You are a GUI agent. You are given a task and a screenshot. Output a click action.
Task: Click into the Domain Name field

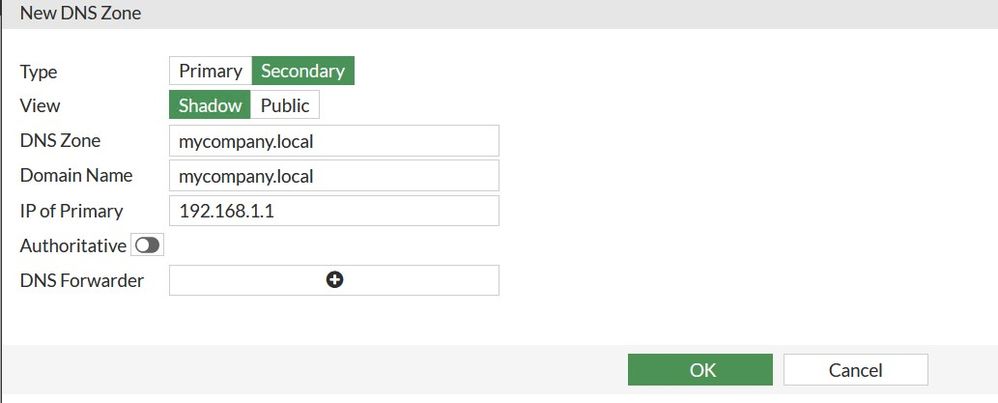click(x=334, y=176)
